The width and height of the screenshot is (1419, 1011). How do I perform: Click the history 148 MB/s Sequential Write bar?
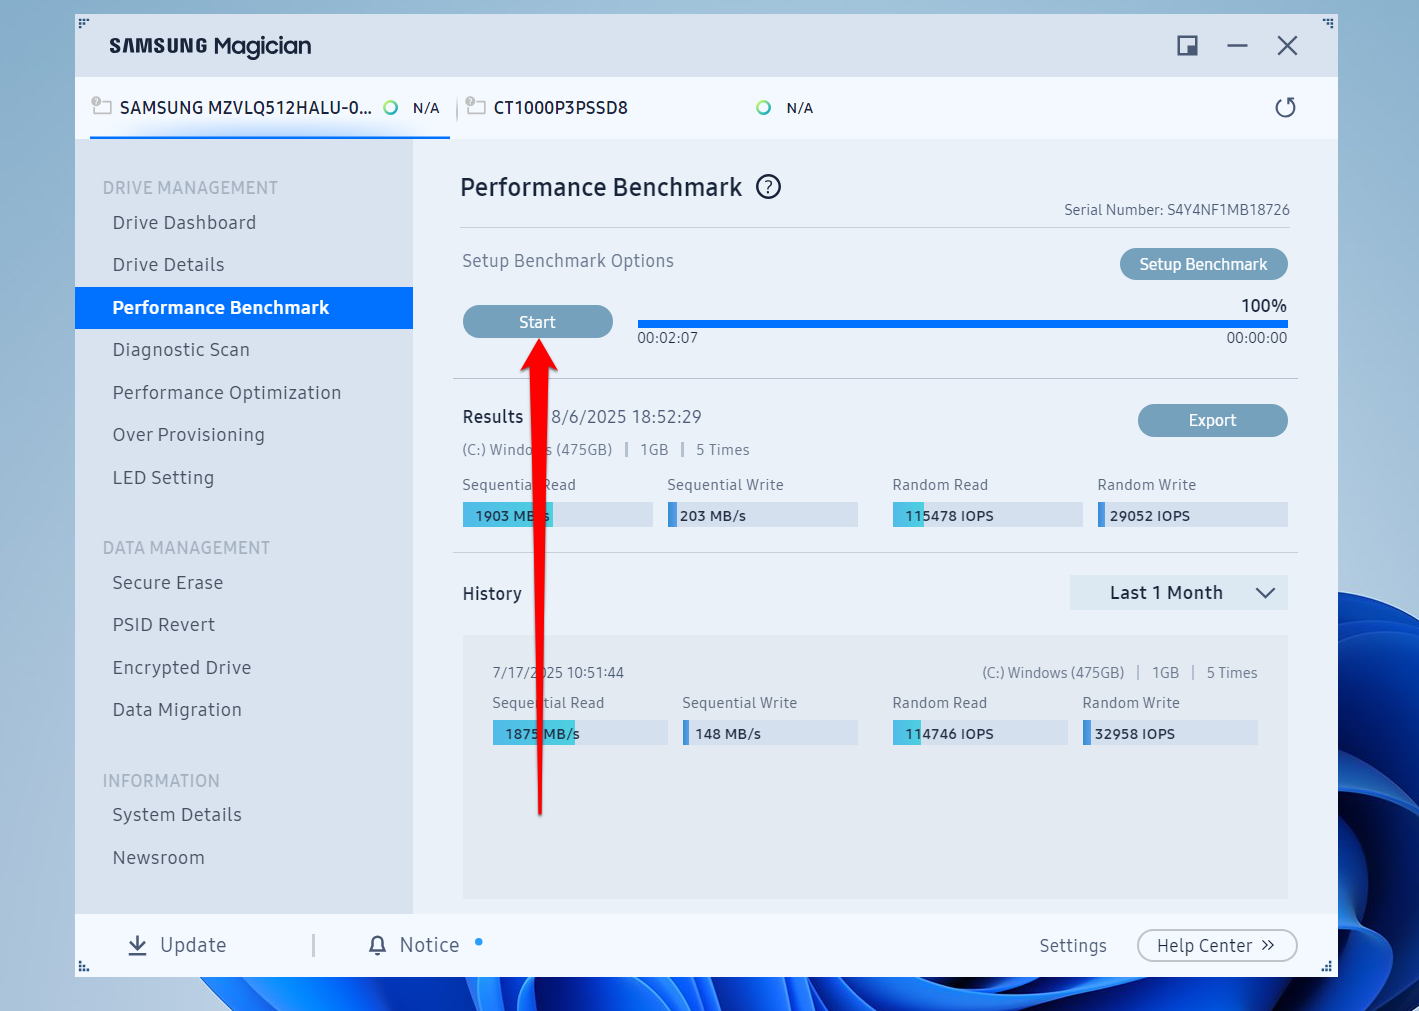coord(770,733)
